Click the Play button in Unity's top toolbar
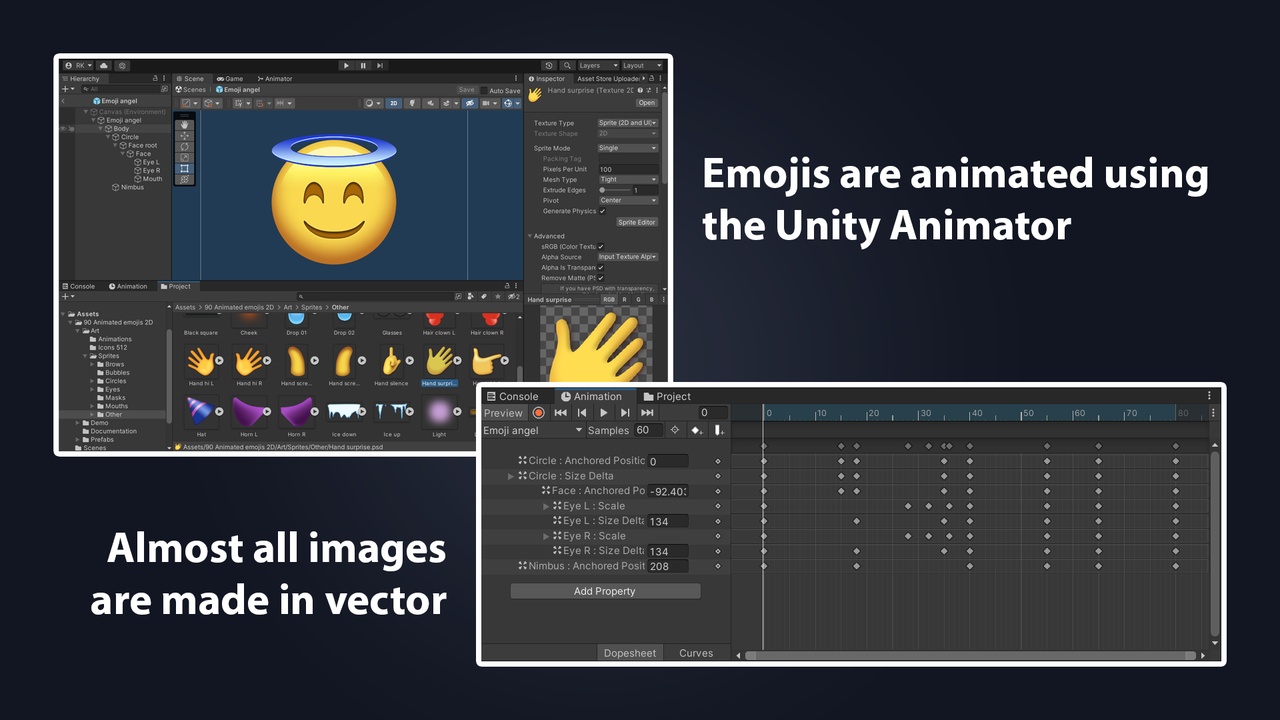The image size is (1280, 720). click(346, 65)
